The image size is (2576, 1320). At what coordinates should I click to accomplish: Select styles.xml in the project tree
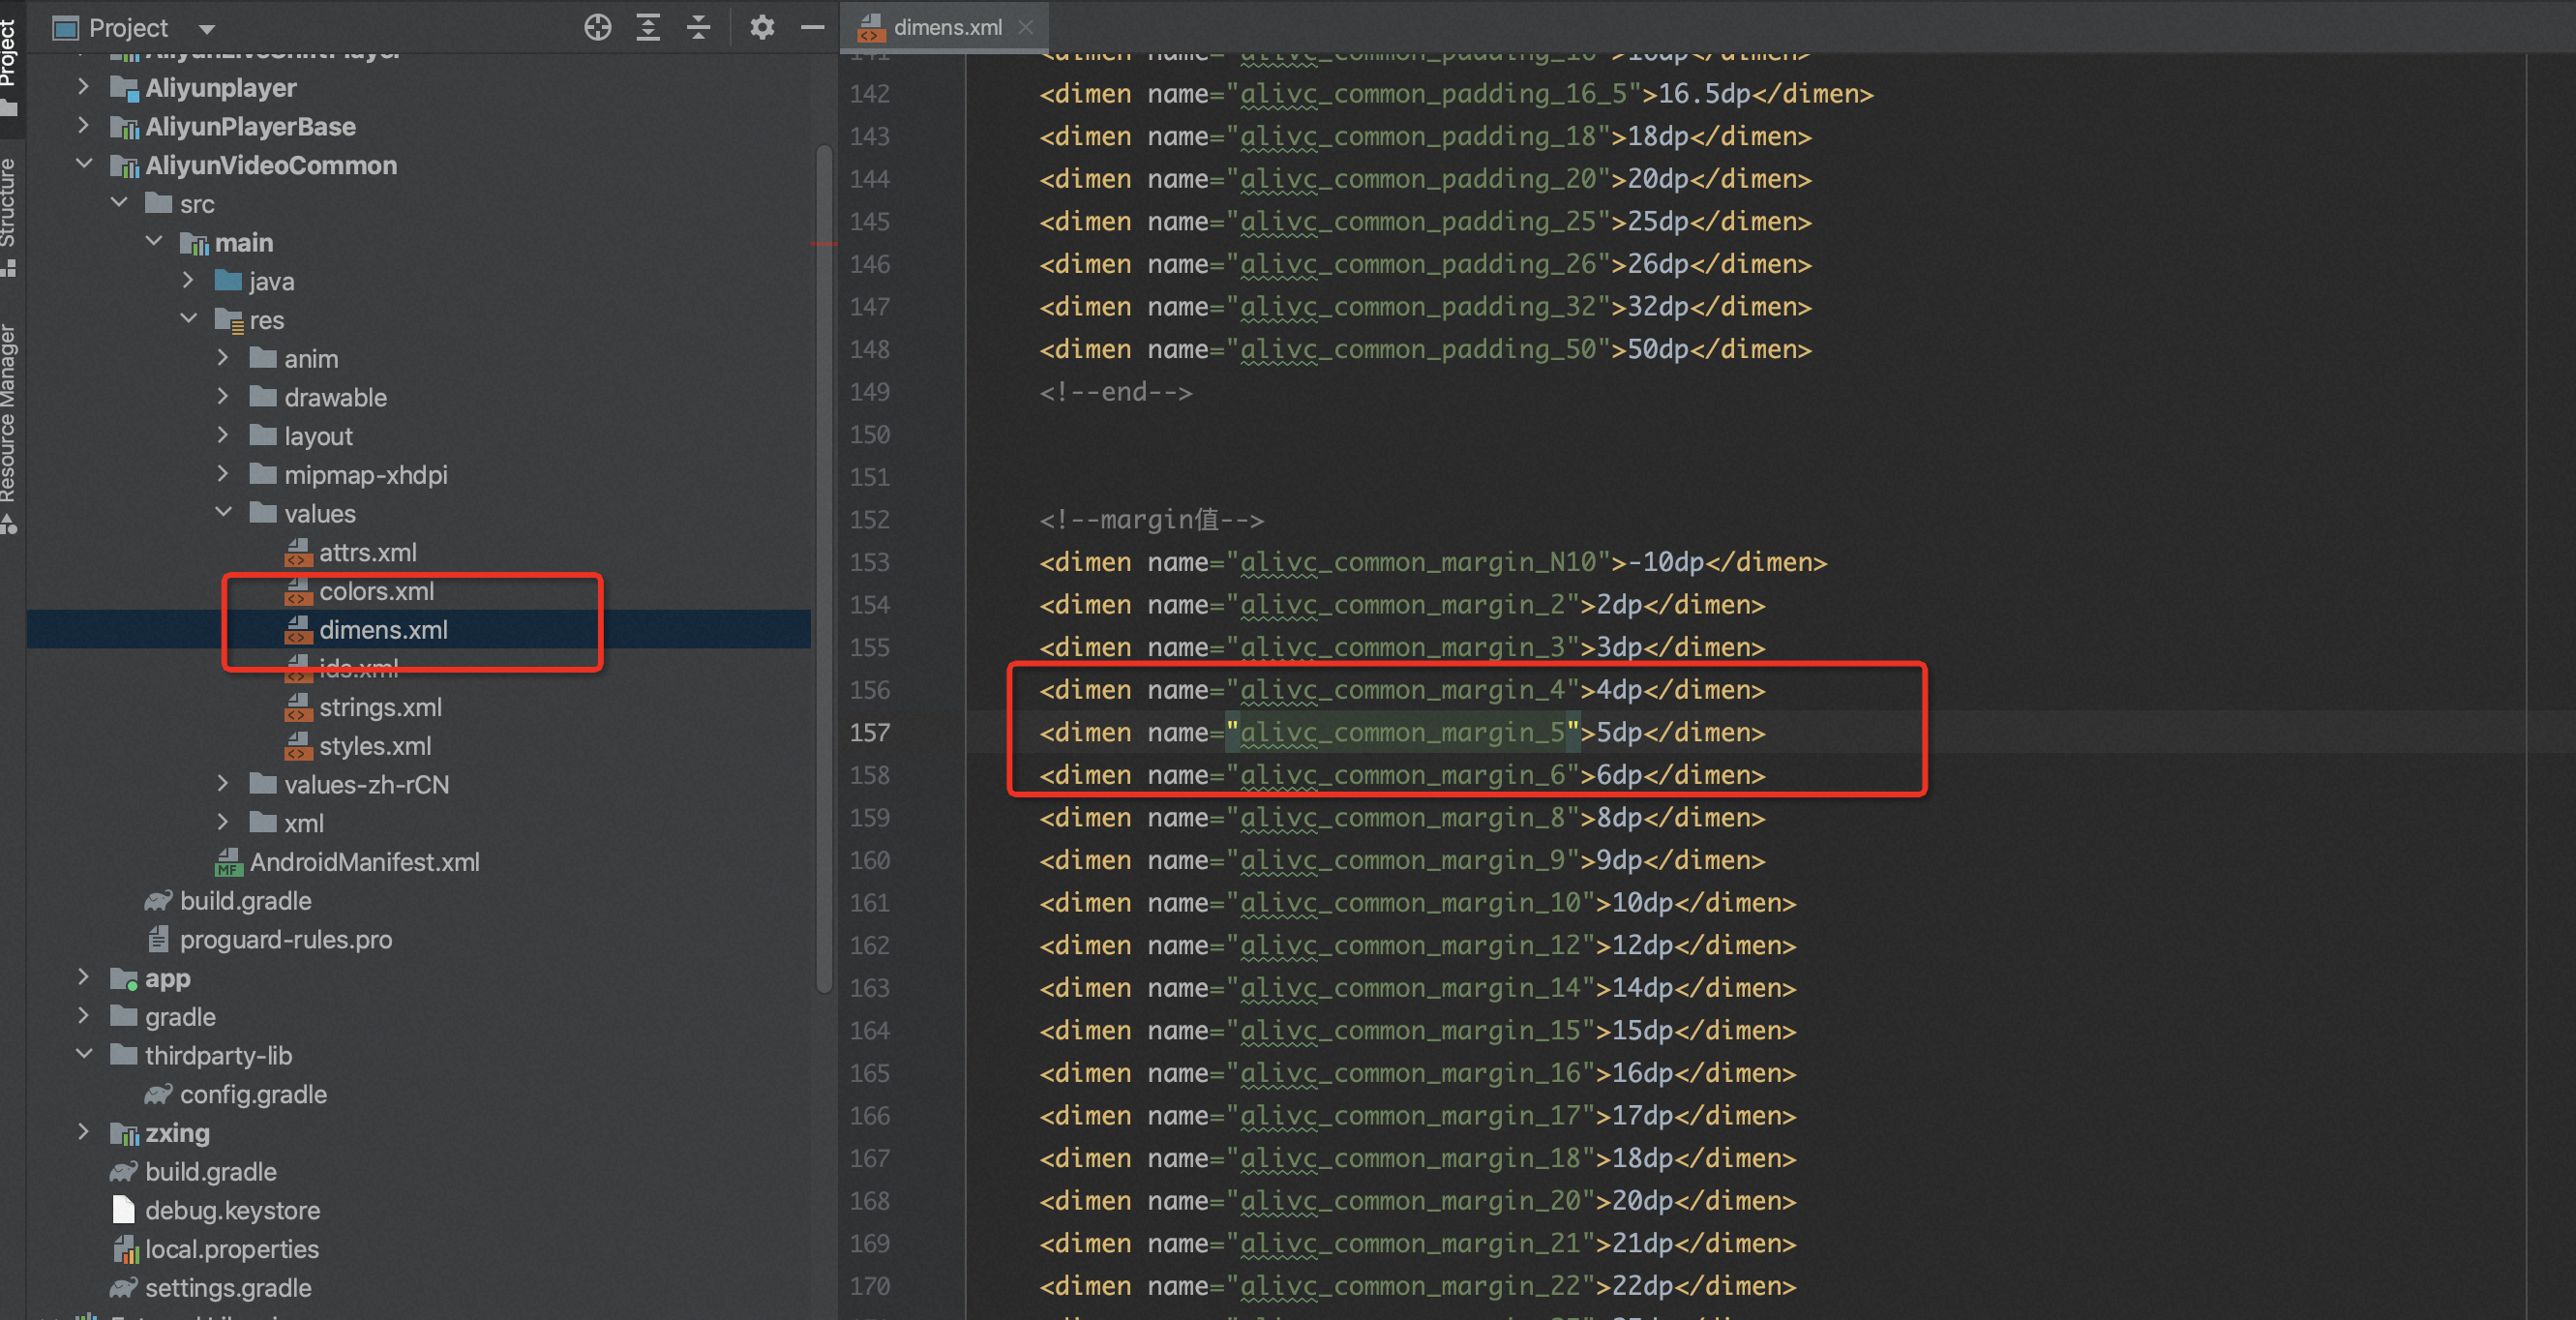click(x=375, y=746)
